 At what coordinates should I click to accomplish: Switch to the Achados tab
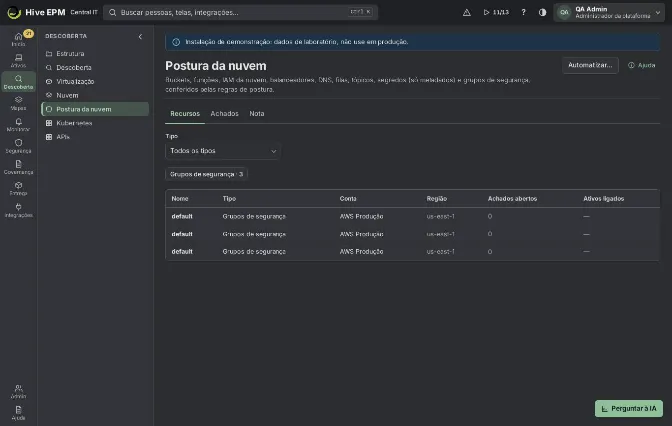[224, 114]
